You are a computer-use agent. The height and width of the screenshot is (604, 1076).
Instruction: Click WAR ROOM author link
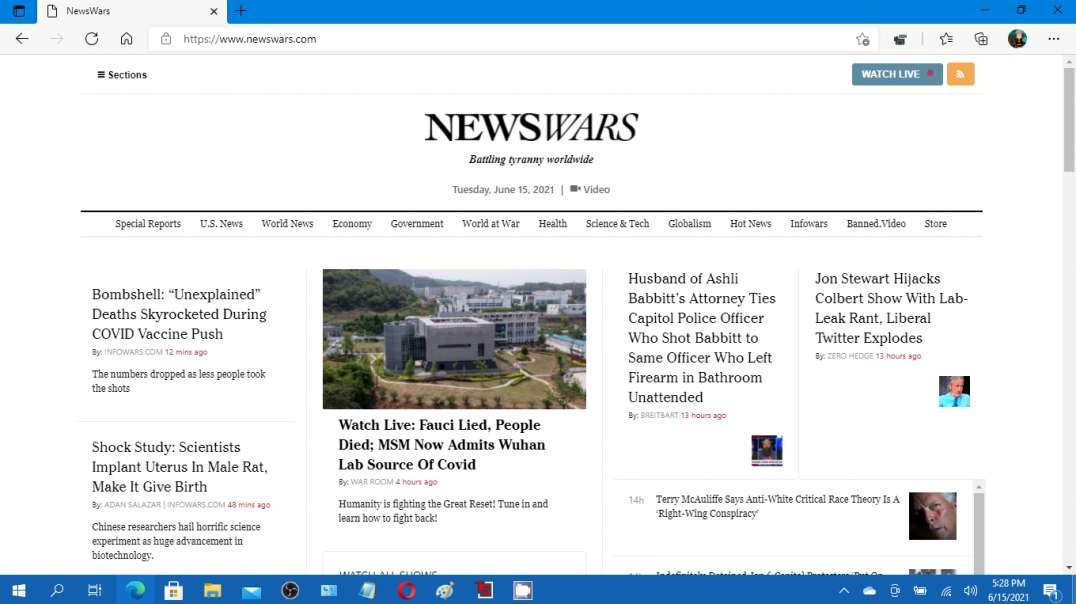(372, 482)
